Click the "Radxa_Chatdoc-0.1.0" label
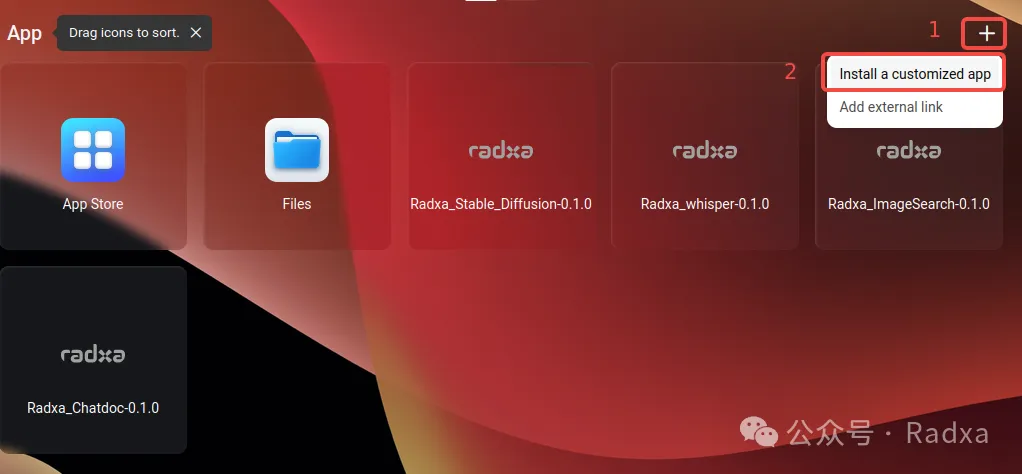 [x=93, y=408]
